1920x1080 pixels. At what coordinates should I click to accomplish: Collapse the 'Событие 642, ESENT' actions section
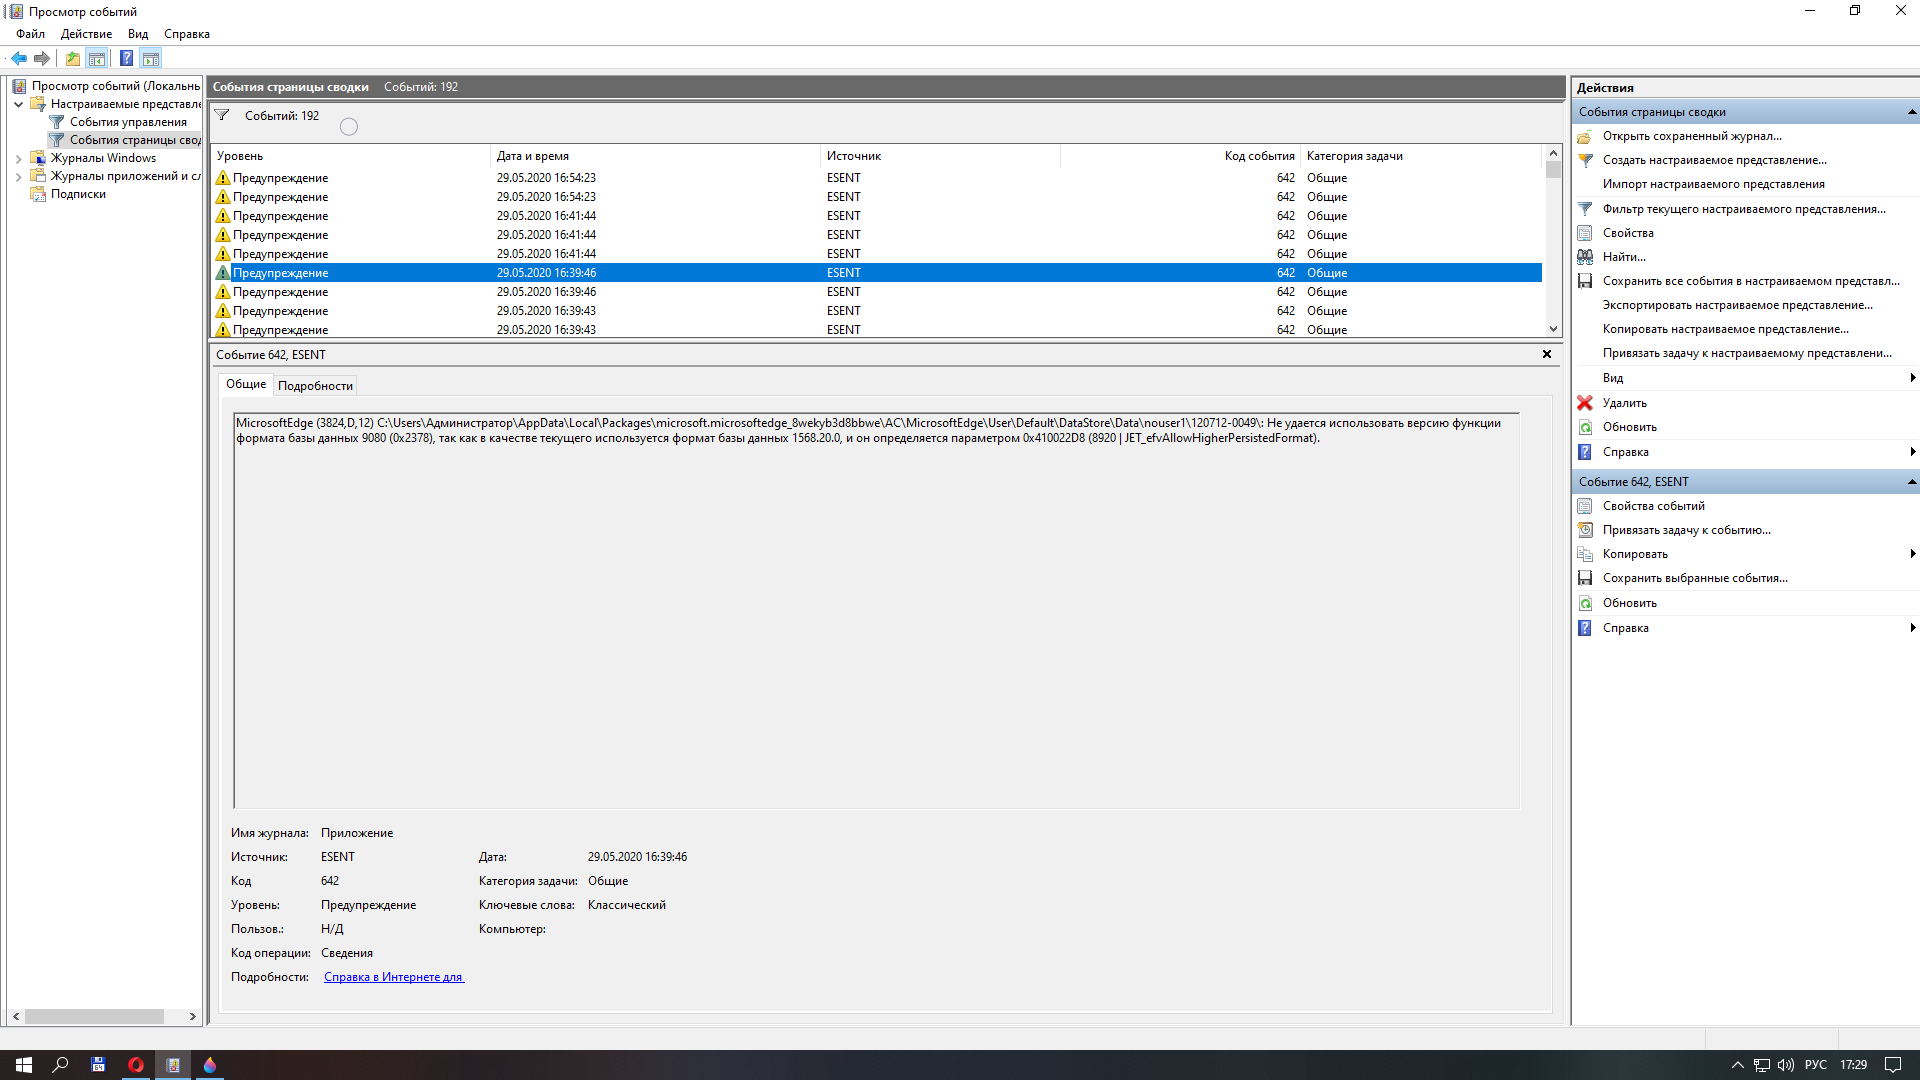pos(1911,482)
